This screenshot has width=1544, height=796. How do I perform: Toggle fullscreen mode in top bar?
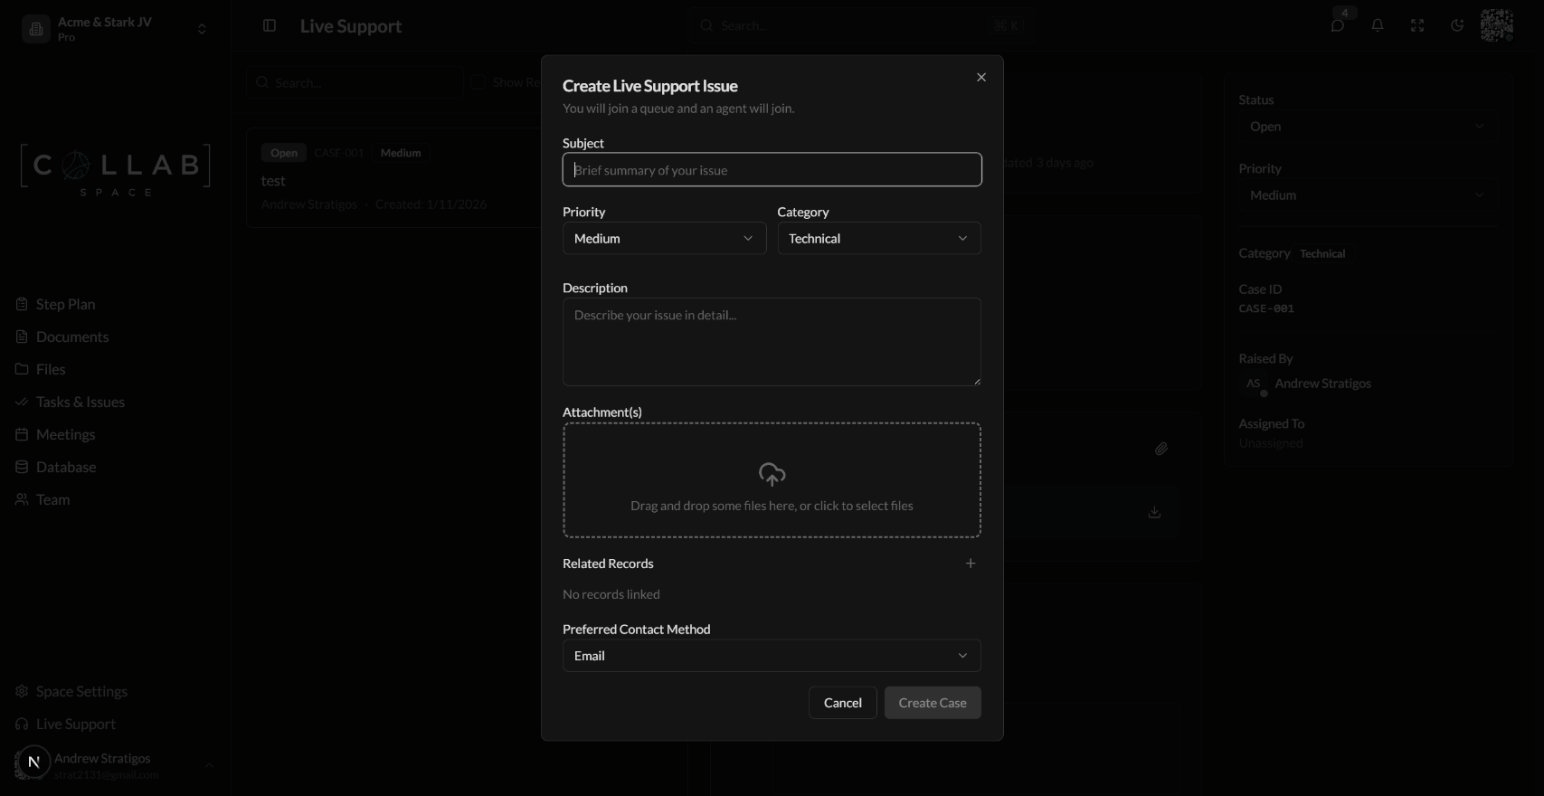(x=1417, y=25)
